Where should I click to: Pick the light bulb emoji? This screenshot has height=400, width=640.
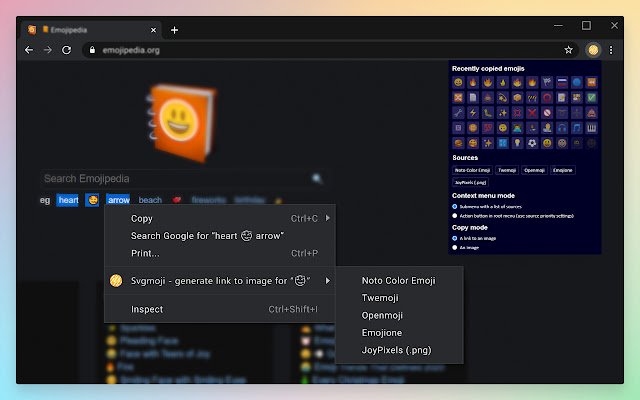(518, 143)
